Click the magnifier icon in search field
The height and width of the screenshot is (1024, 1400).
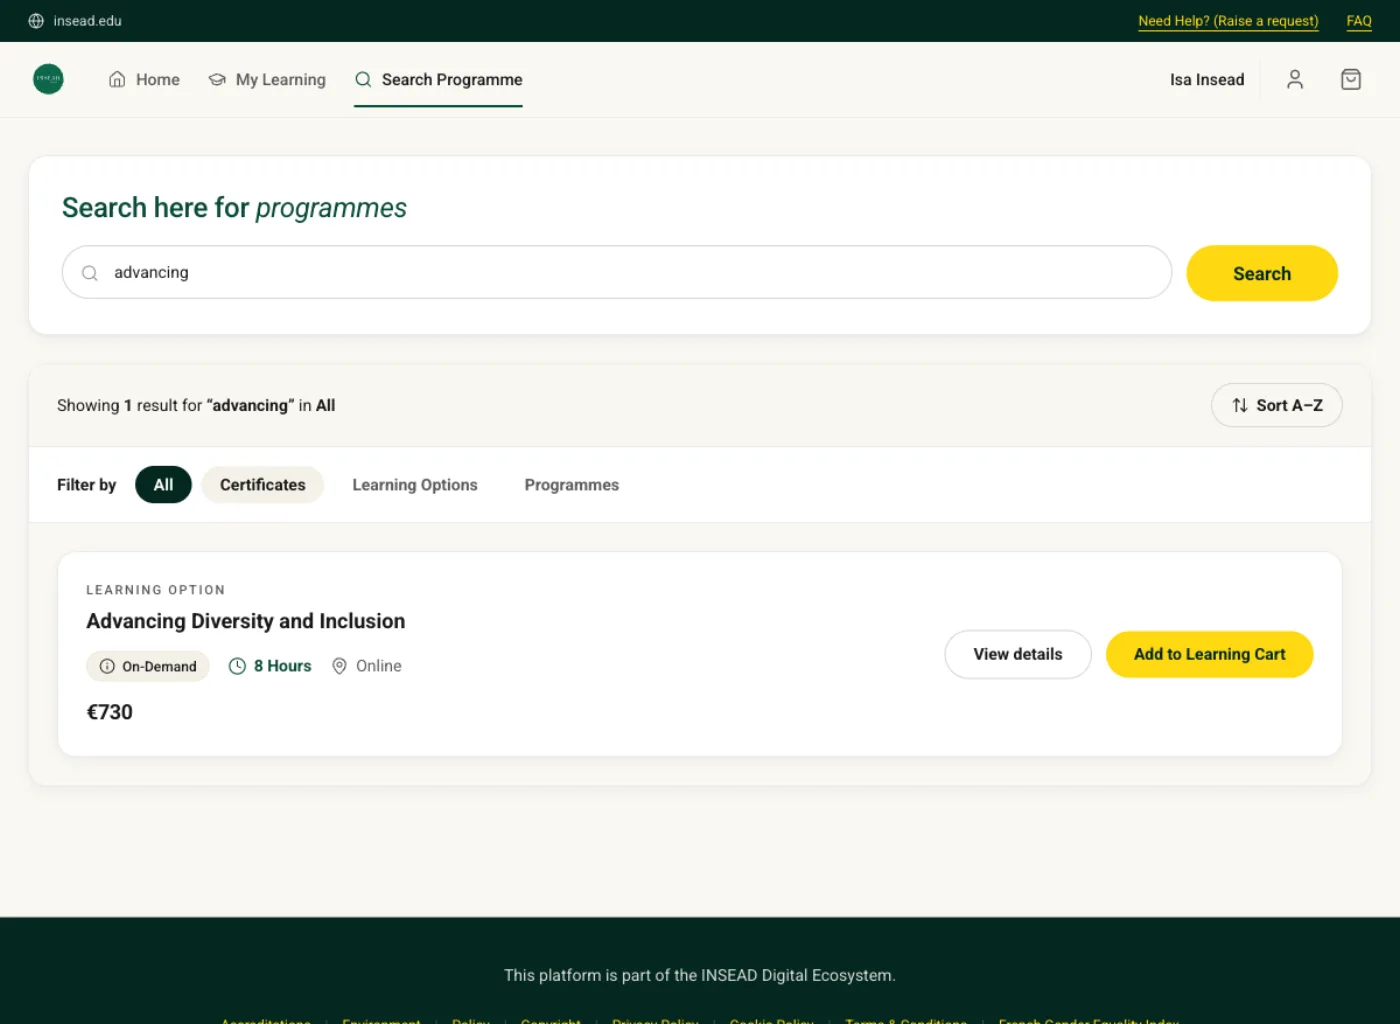click(x=90, y=273)
